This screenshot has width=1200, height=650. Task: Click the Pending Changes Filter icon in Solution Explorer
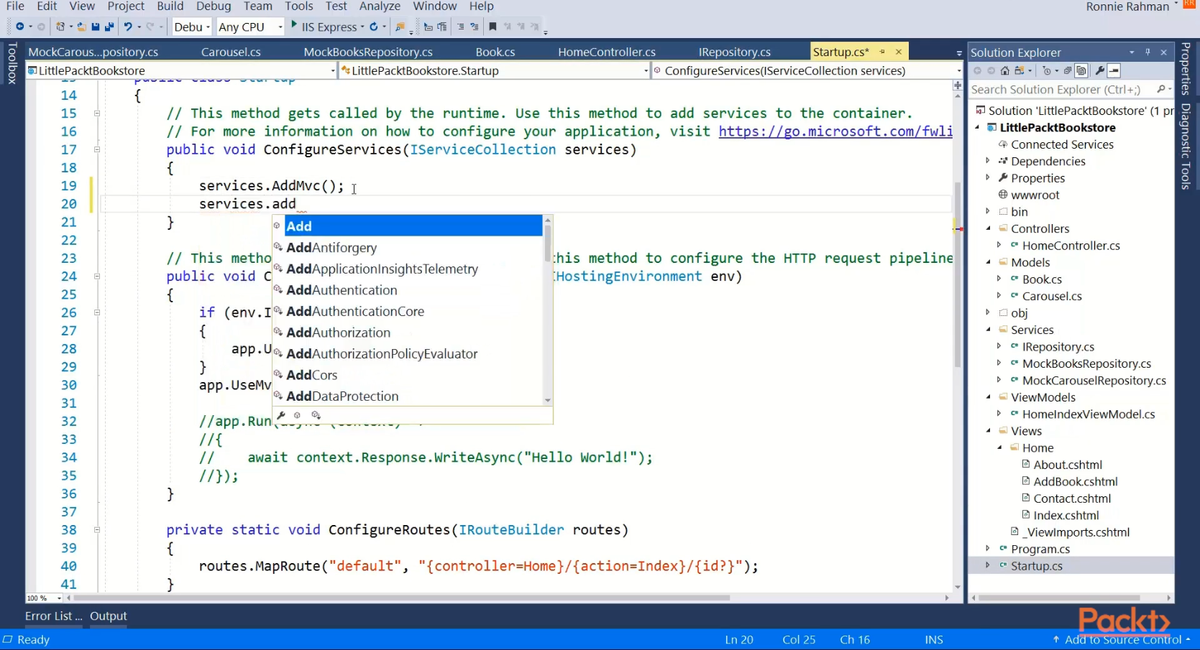click(x=1047, y=71)
